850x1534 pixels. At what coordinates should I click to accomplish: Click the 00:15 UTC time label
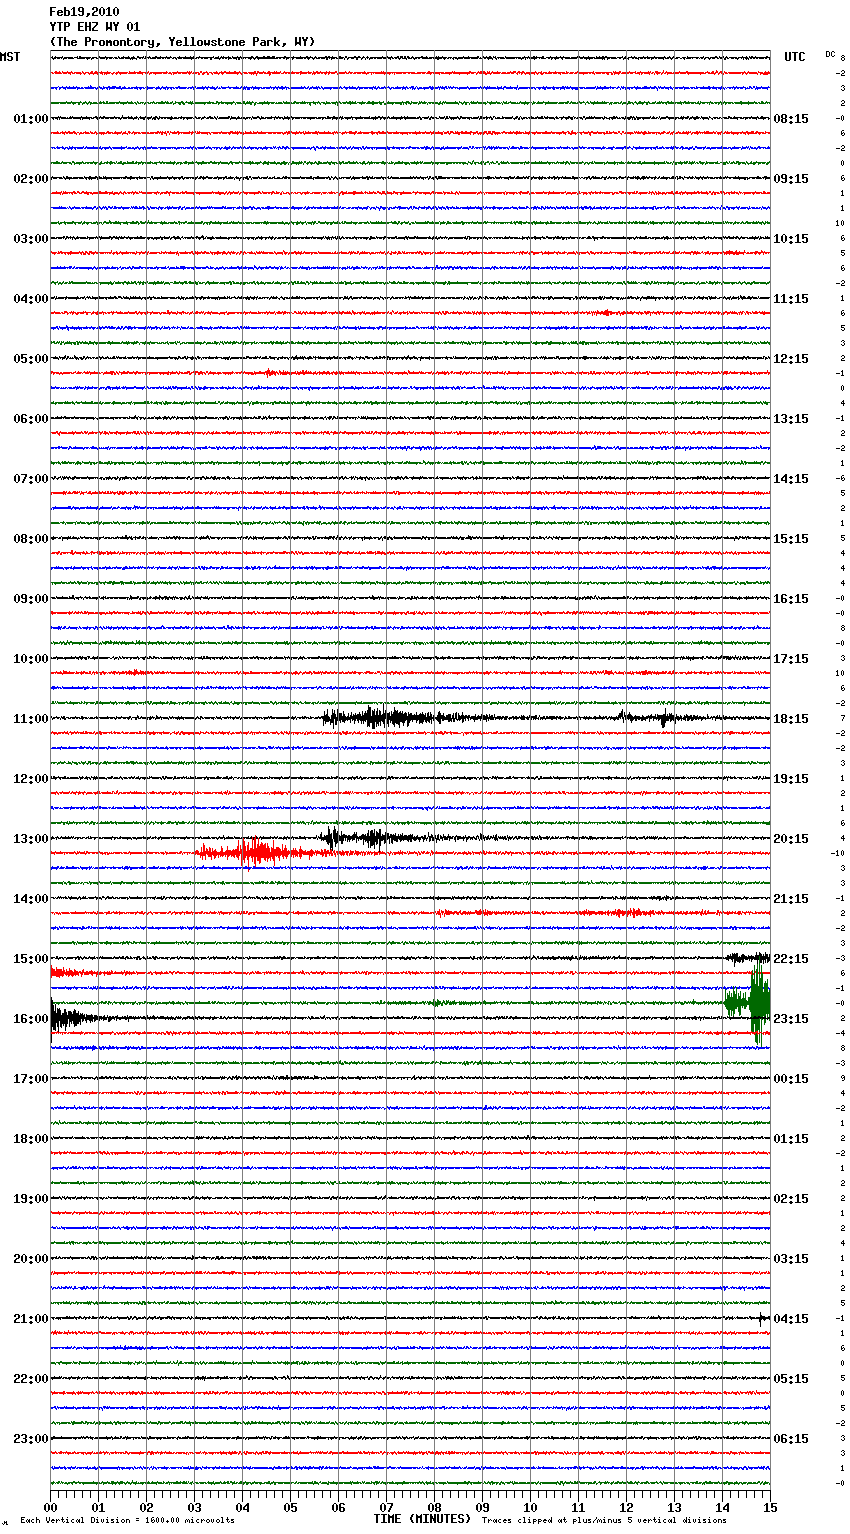[791, 1079]
